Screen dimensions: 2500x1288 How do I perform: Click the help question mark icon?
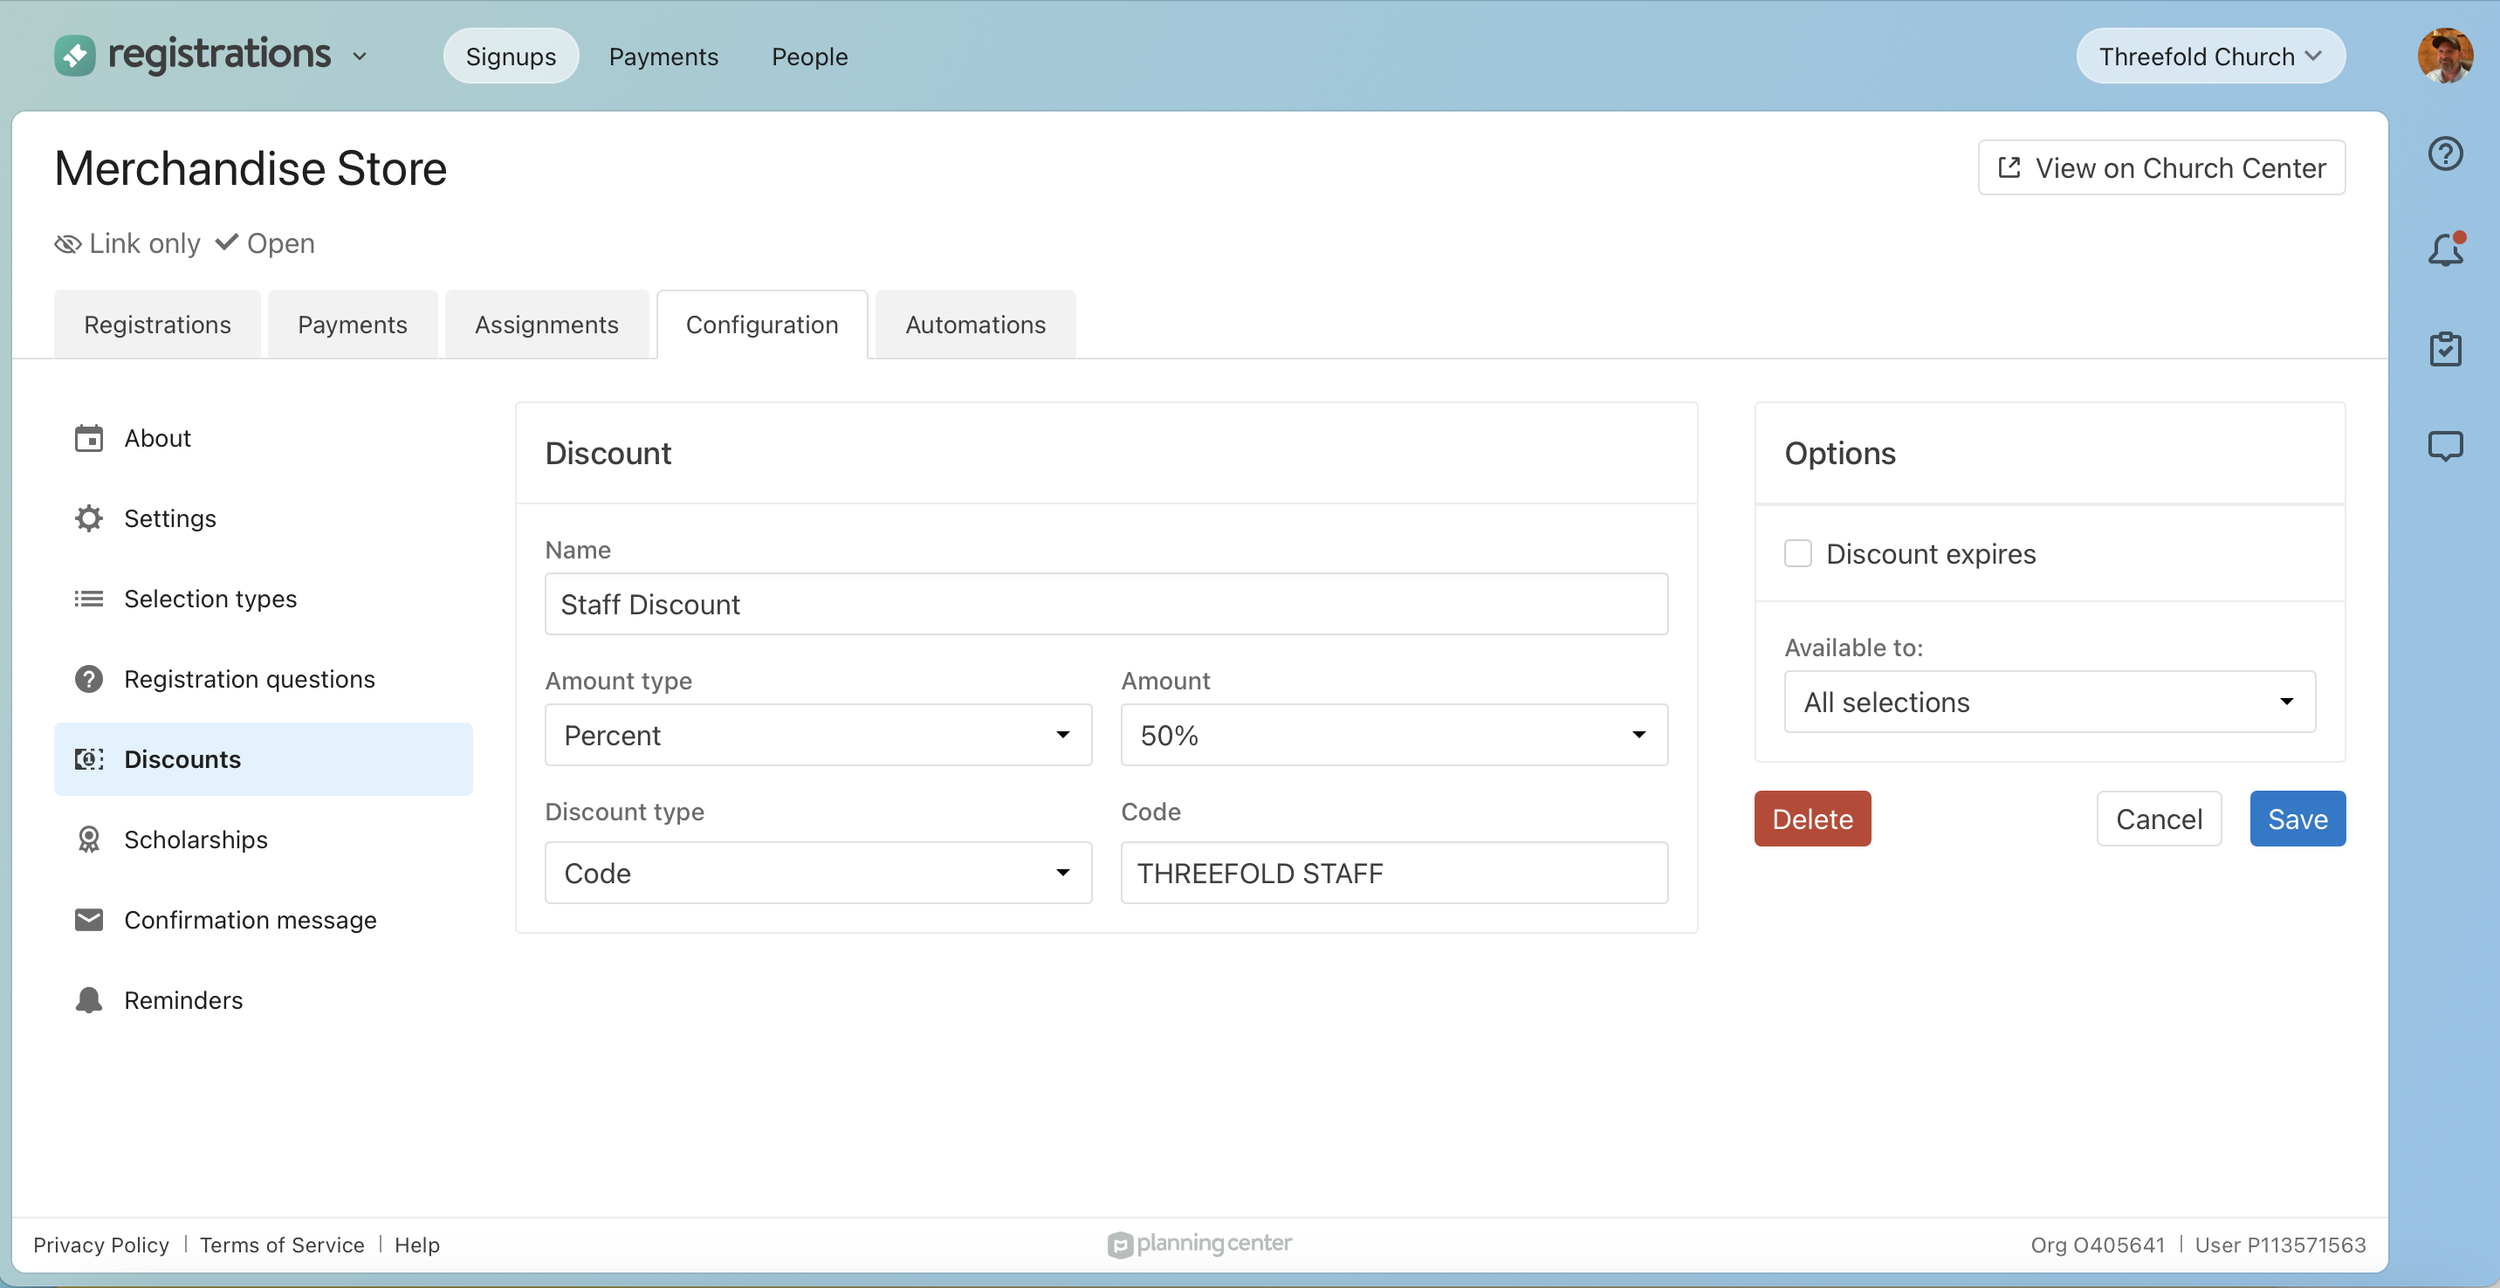click(2445, 153)
